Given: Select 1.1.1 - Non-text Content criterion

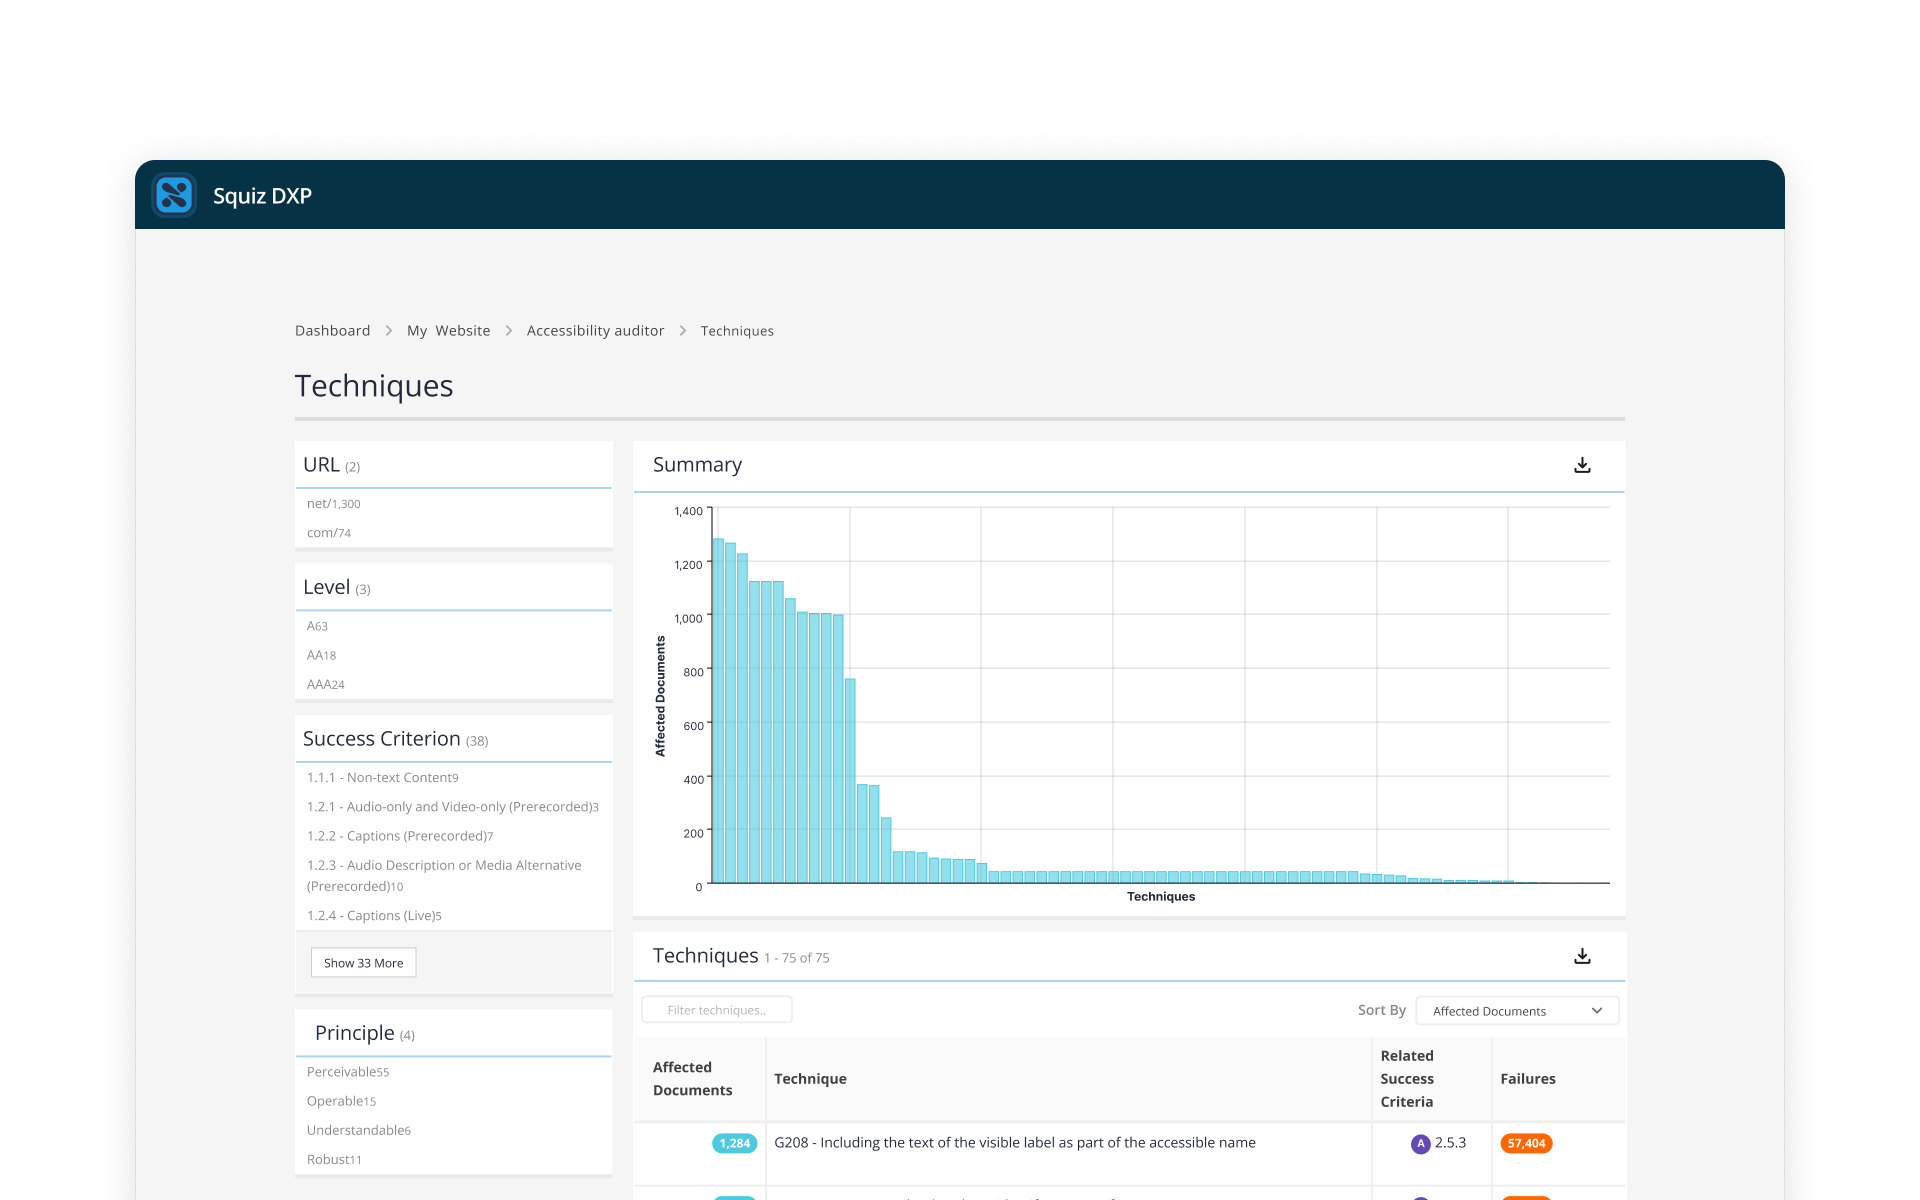Looking at the screenshot, I should tap(383, 778).
